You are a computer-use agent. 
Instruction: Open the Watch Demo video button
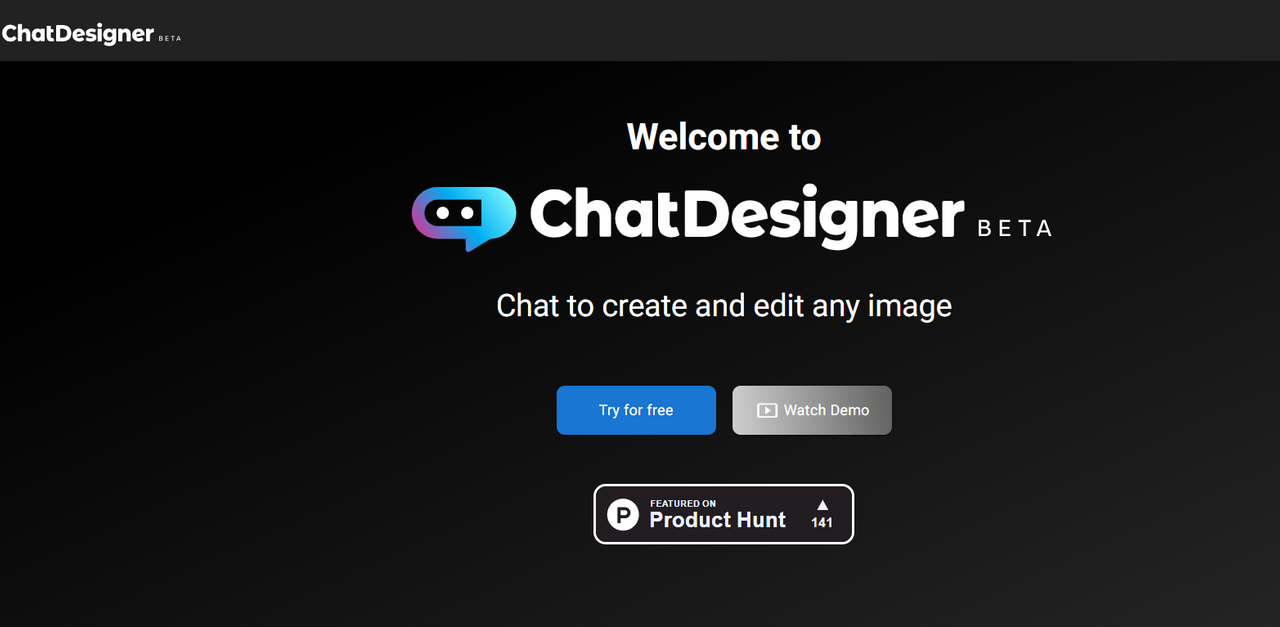point(812,410)
